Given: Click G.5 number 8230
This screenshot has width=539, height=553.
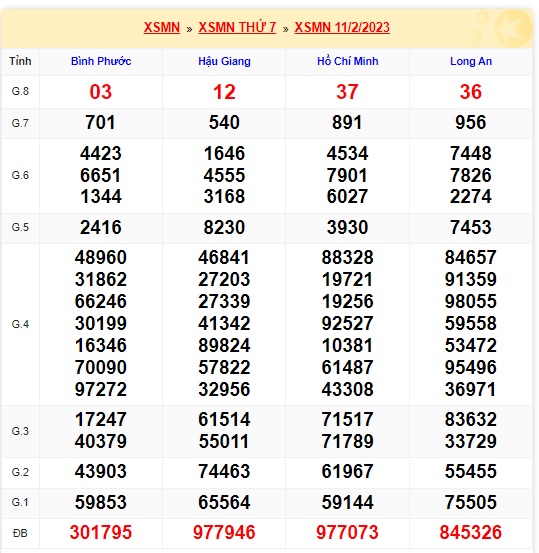Looking at the screenshot, I should click(x=224, y=227).
